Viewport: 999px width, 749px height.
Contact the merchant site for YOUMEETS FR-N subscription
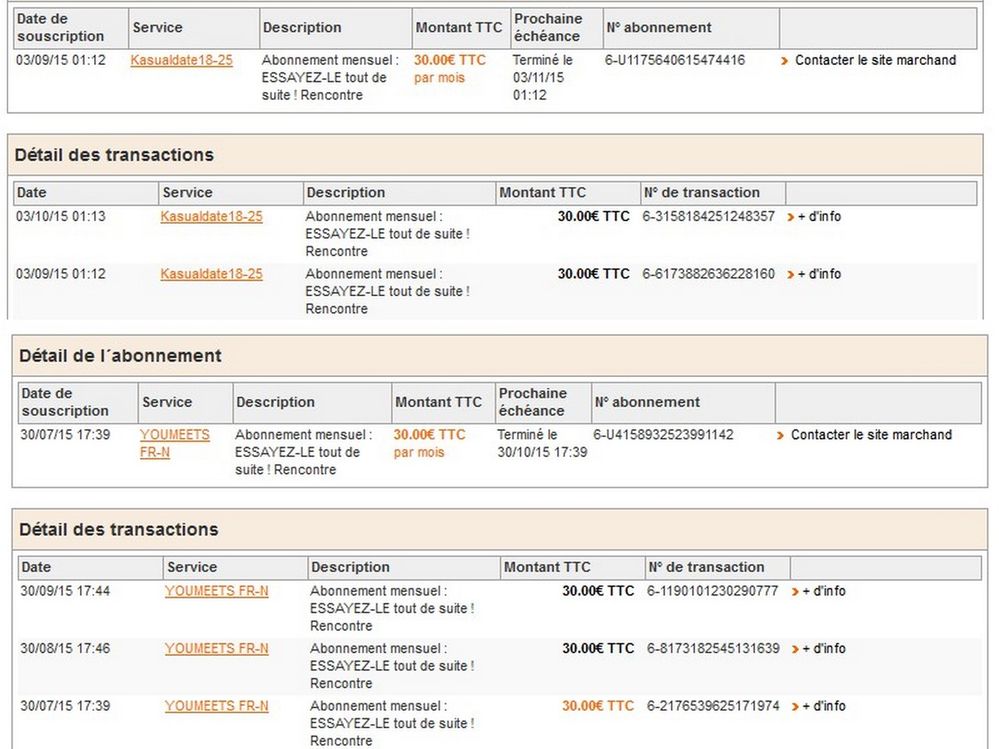tap(870, 435)
